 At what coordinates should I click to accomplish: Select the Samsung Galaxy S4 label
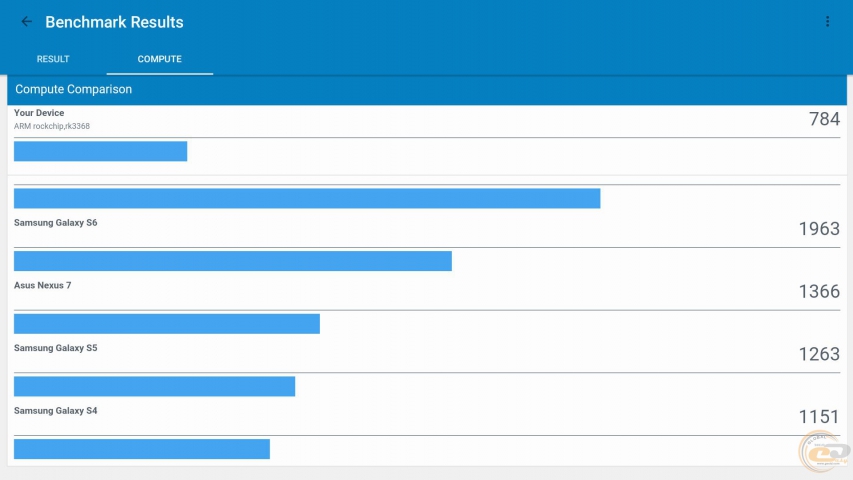coord(56,411)
